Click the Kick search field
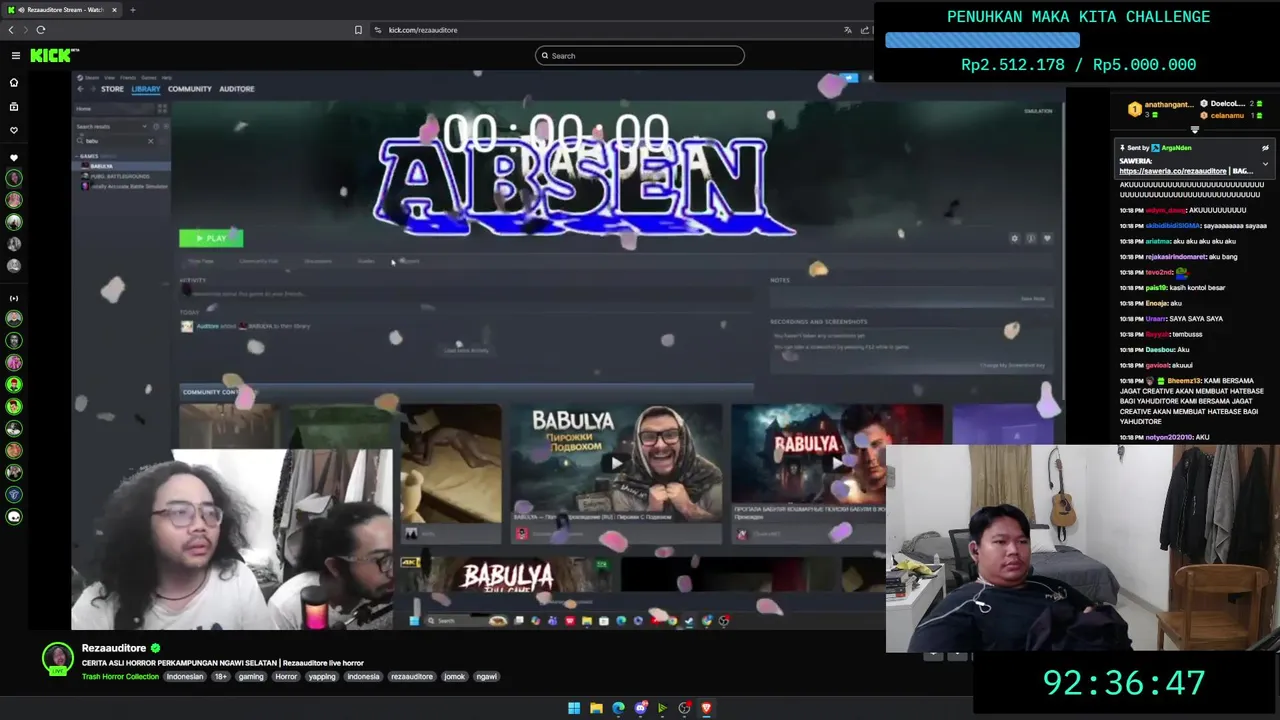 640,56
